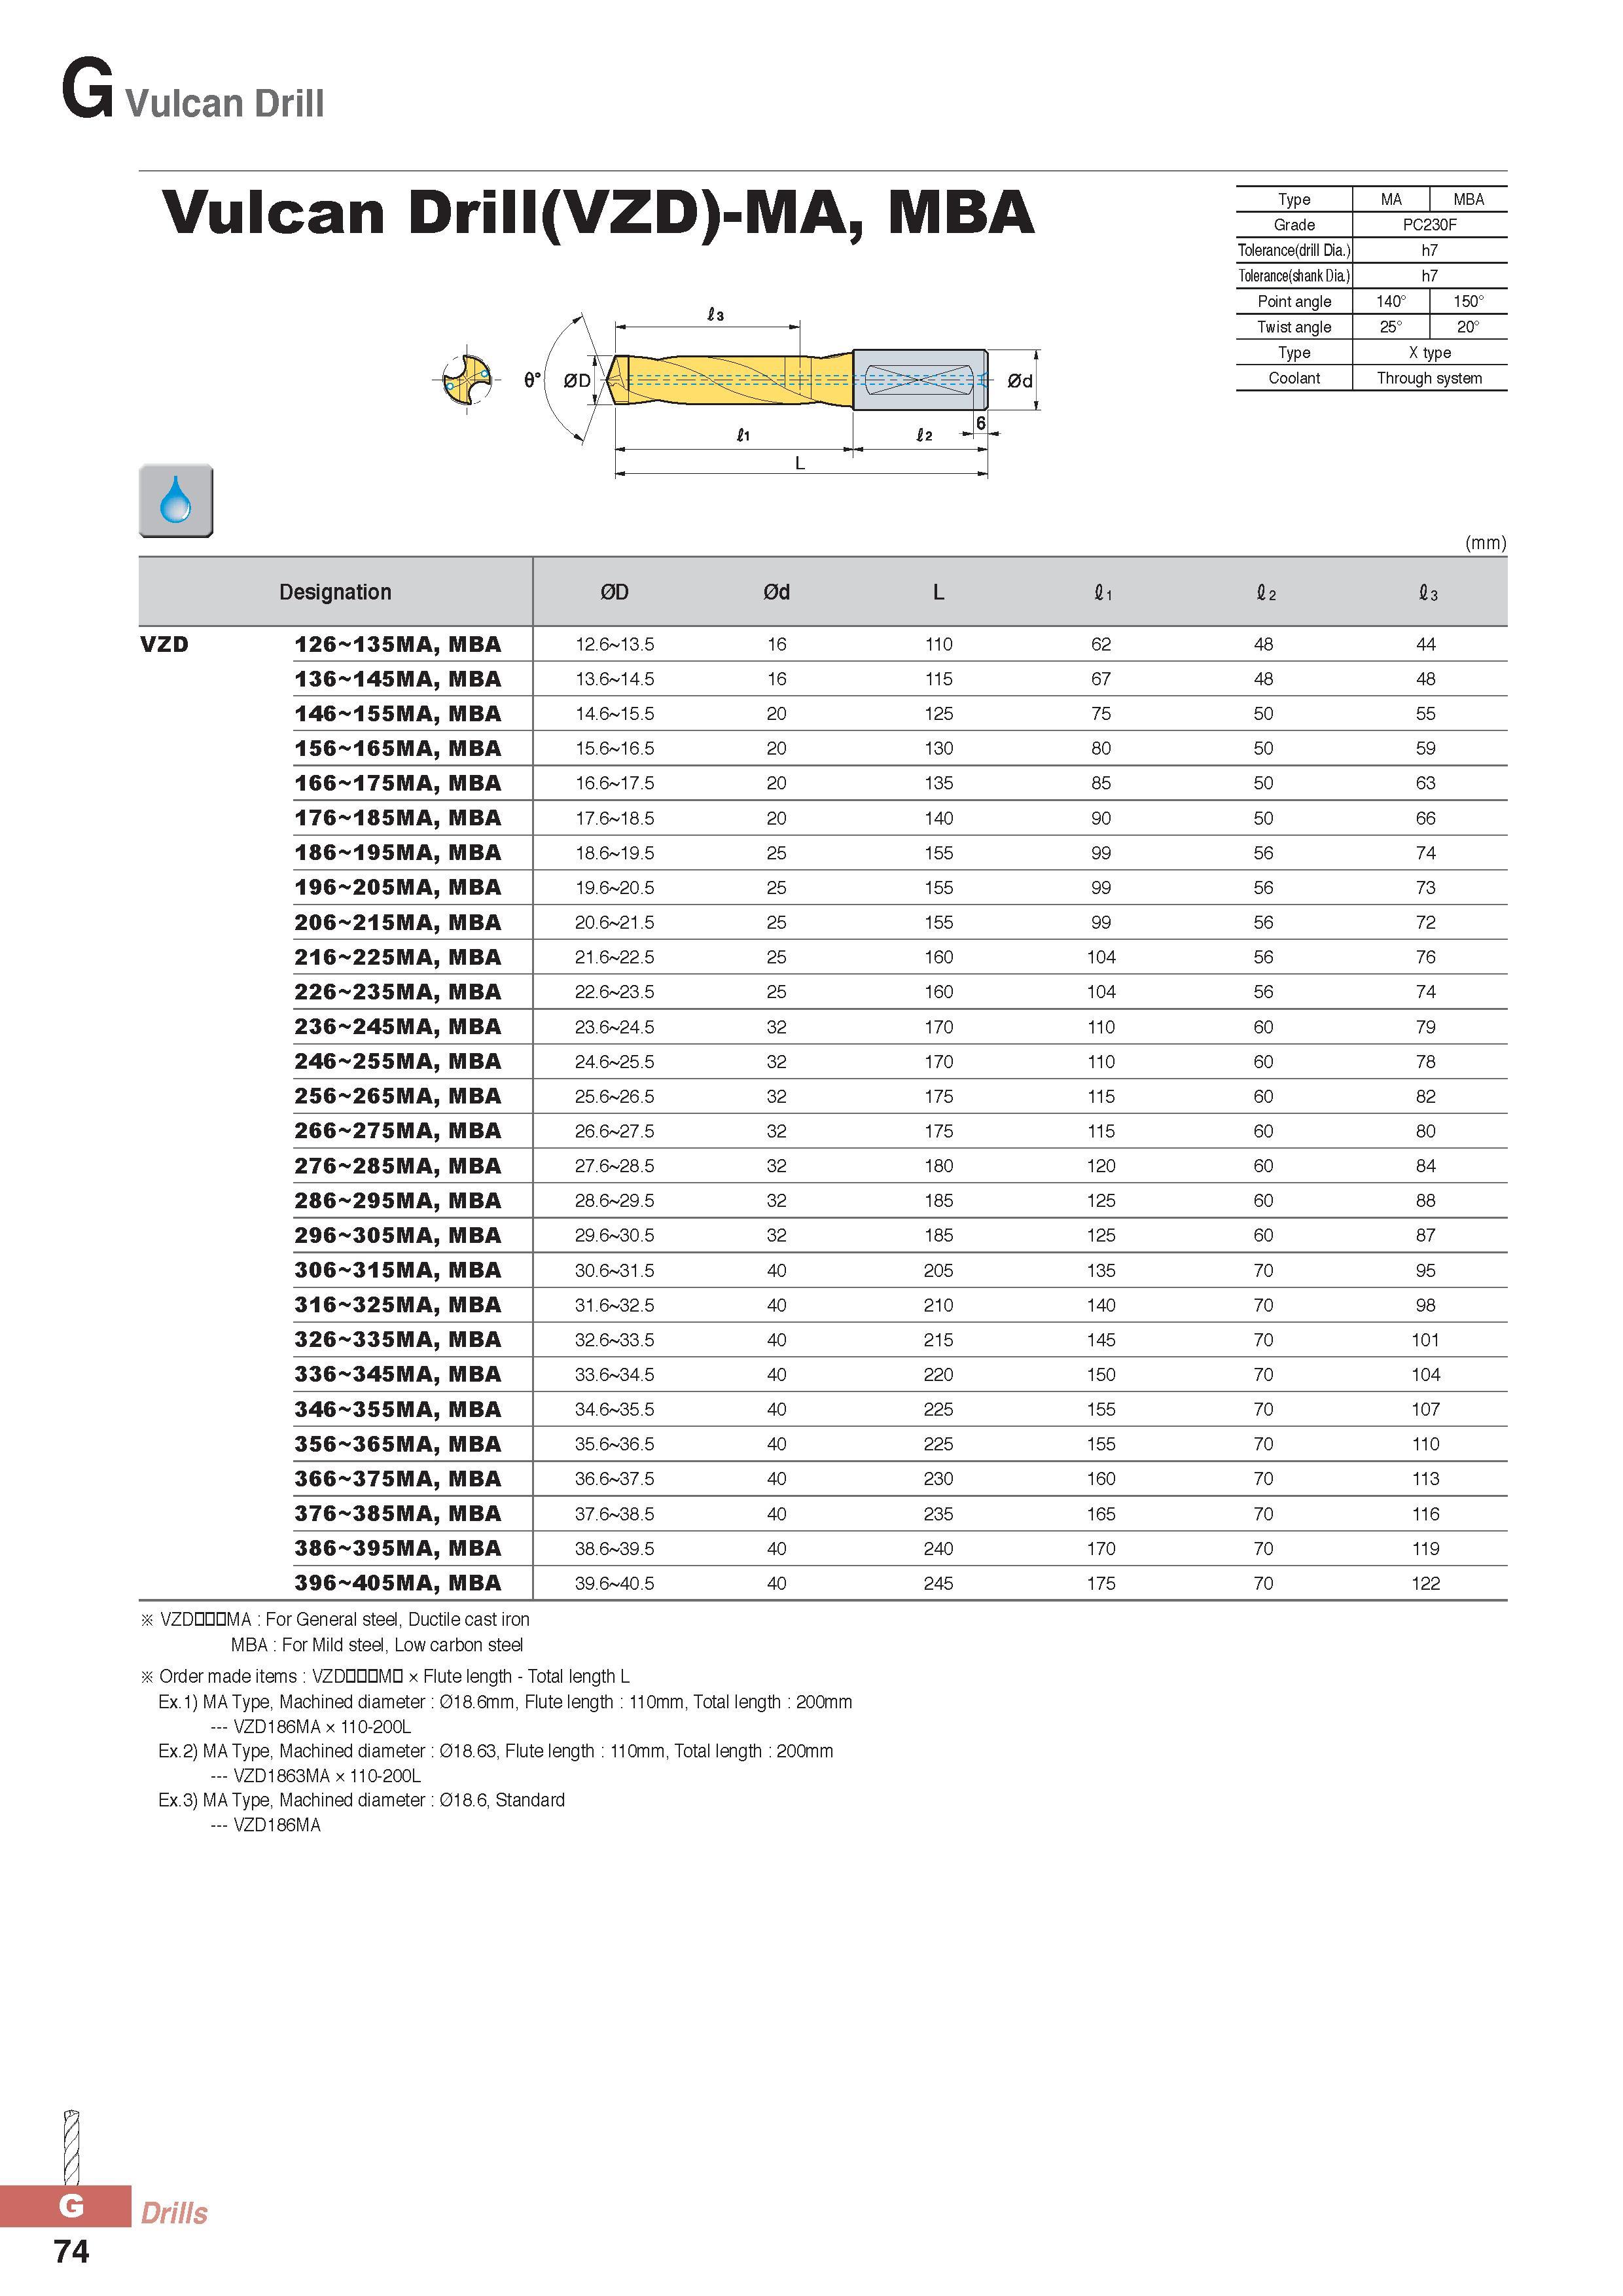Click the blue water drop coolant icon
The width and height of the screenshot is (1623, 2296).
176,500
